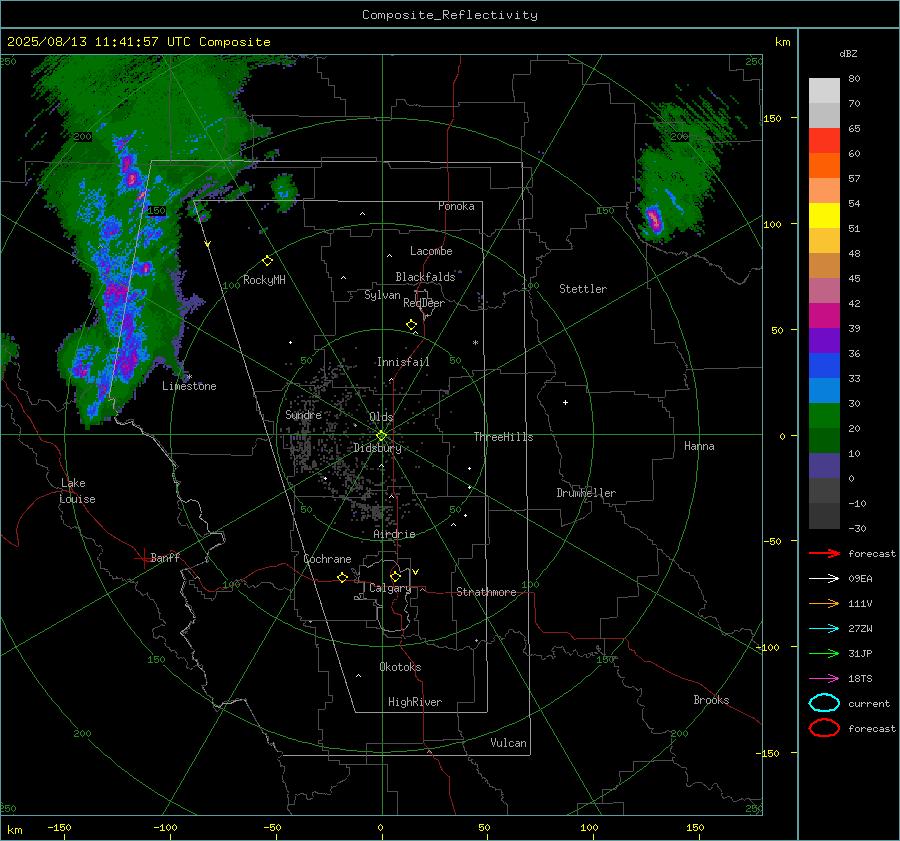900x841 pixels.
Task: Click the dBZ legend header
Action: (x=848, y=53)
